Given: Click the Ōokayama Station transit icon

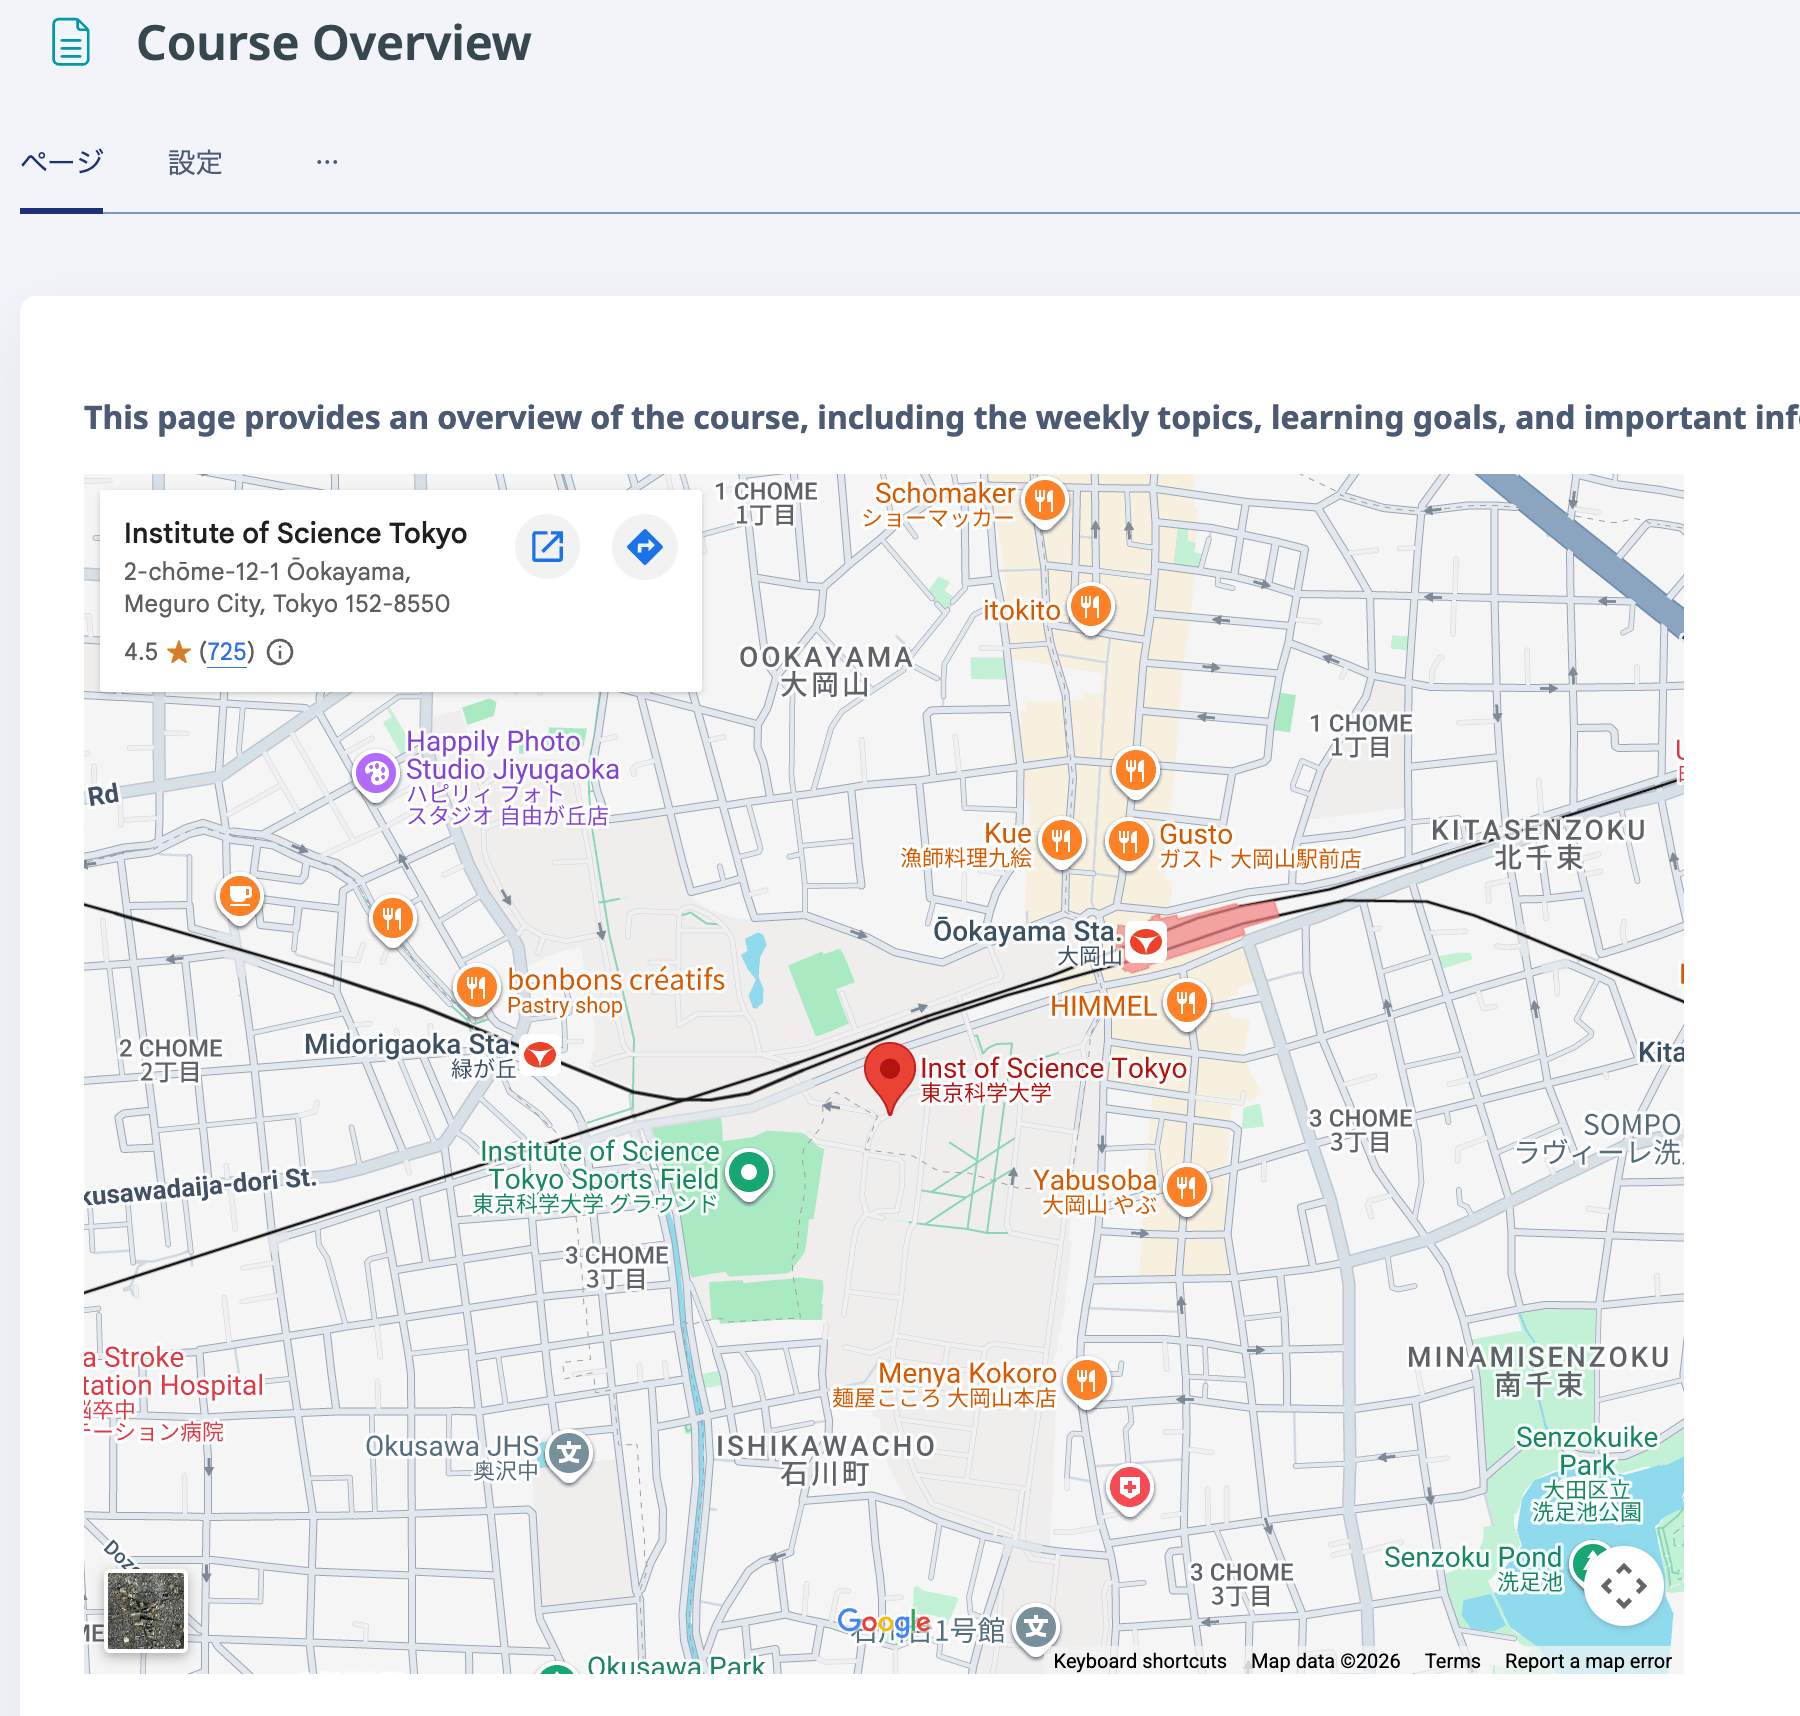Looking at the screenshot, I should tap(1146, 941).
